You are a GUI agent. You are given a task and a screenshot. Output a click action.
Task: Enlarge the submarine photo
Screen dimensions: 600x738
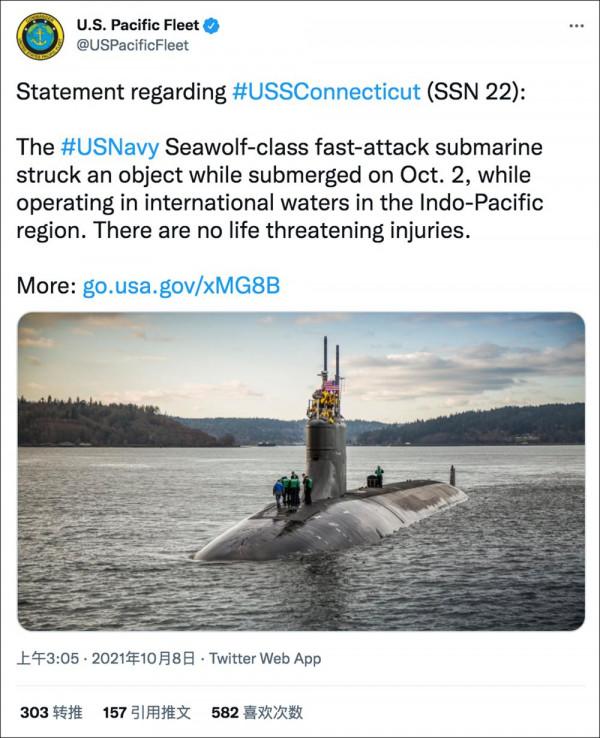(x=300, y=470)
